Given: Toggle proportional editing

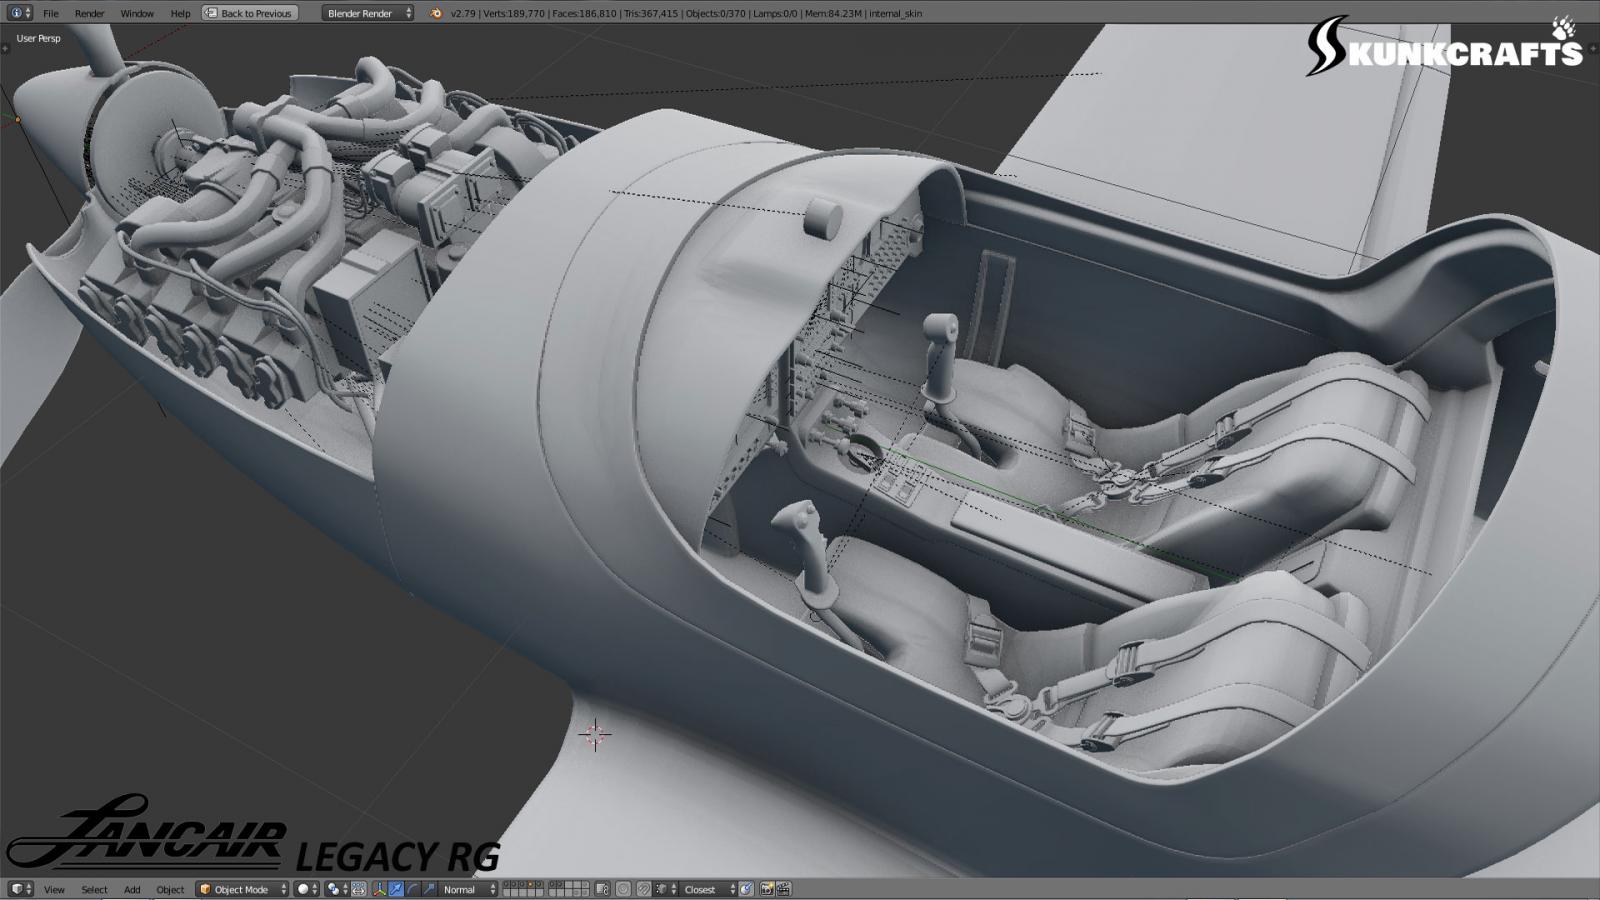Looking at the screenshot, I should [x=623, y=889].
